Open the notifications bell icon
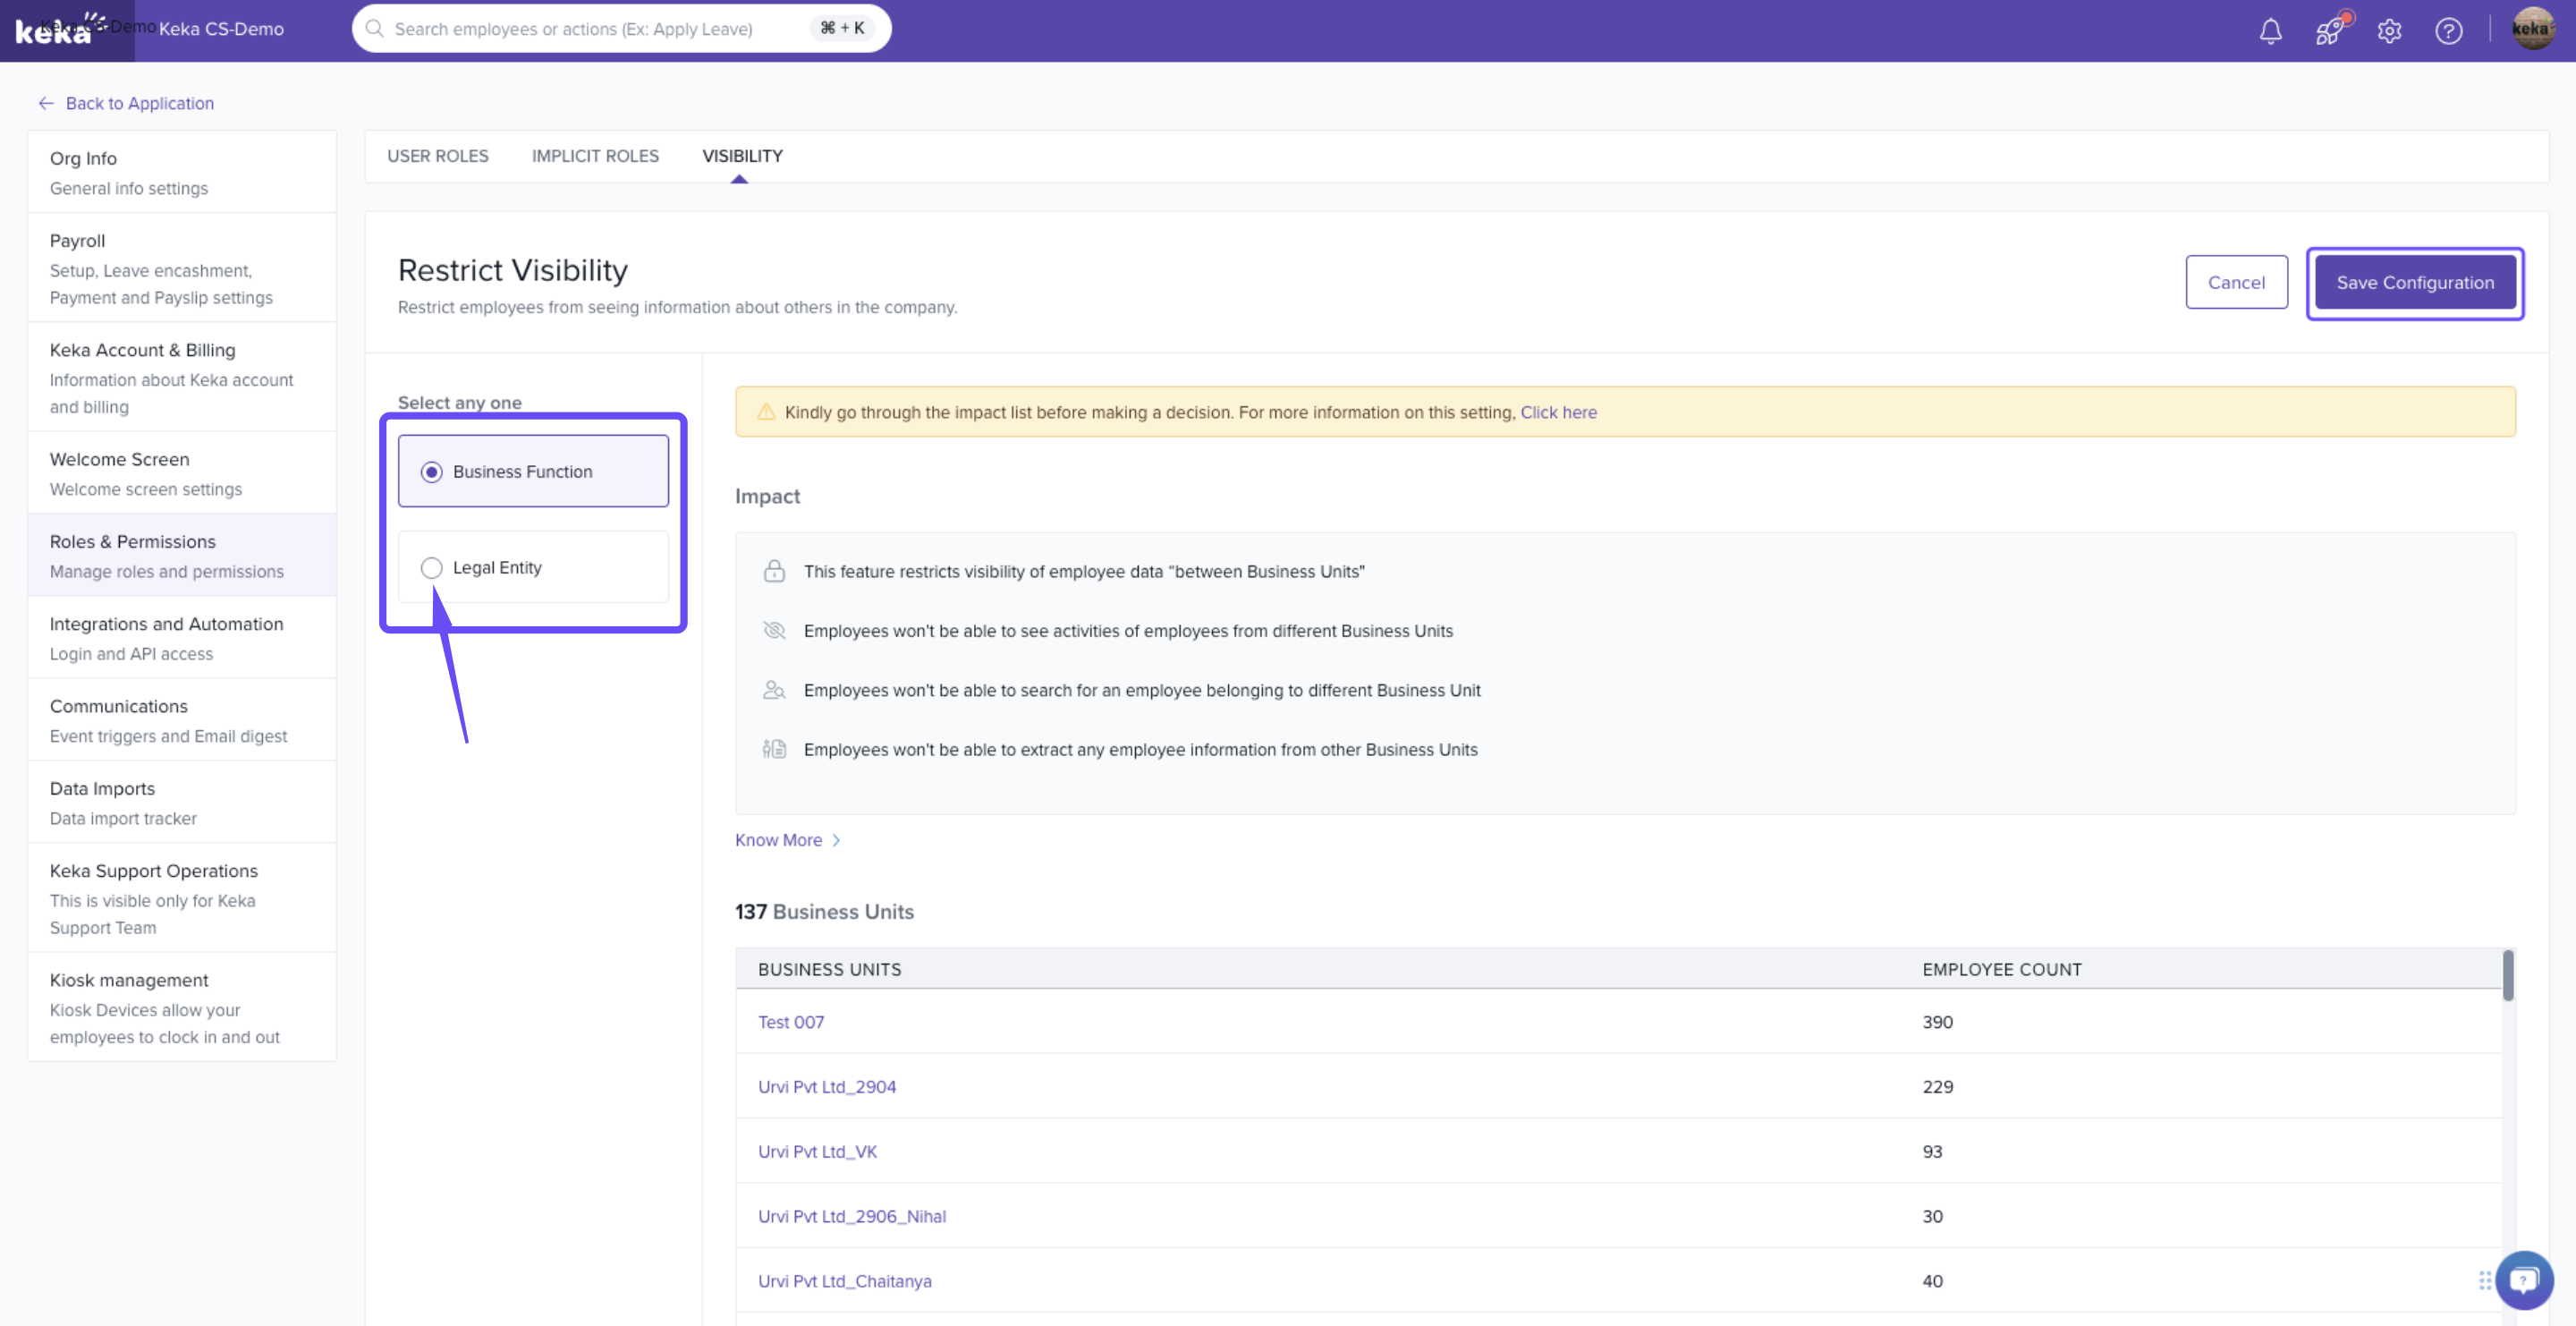This screenshot has width=2576, height=1326. [x=2270, y=30]
